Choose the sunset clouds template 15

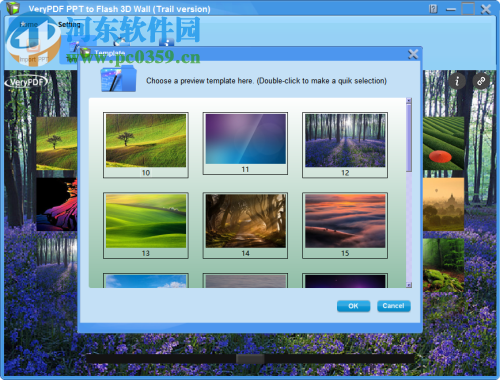tap(345, 225)
